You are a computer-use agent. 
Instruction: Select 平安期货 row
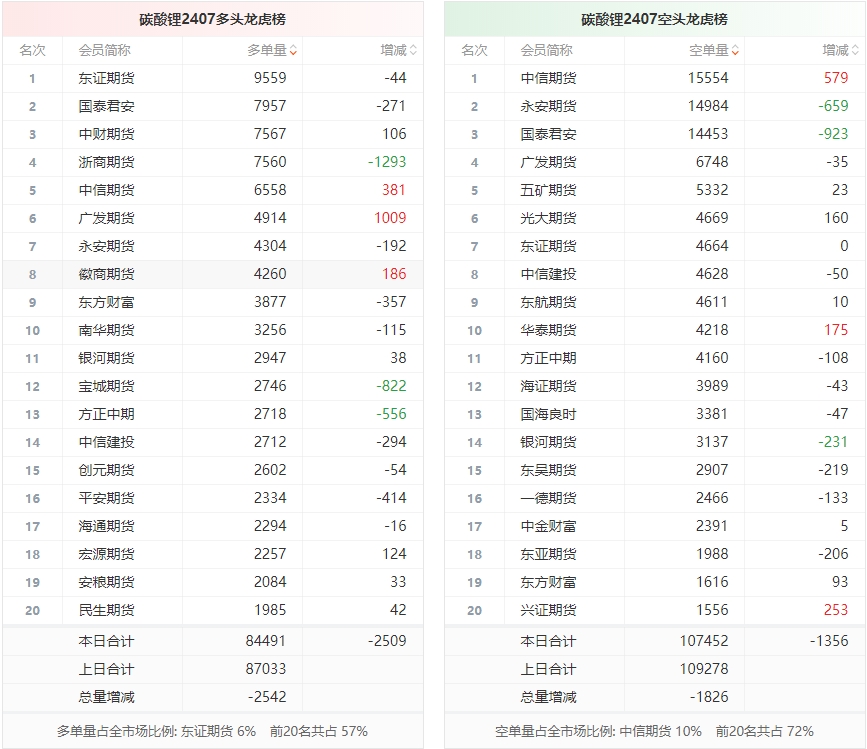click(x=213, y=499)
